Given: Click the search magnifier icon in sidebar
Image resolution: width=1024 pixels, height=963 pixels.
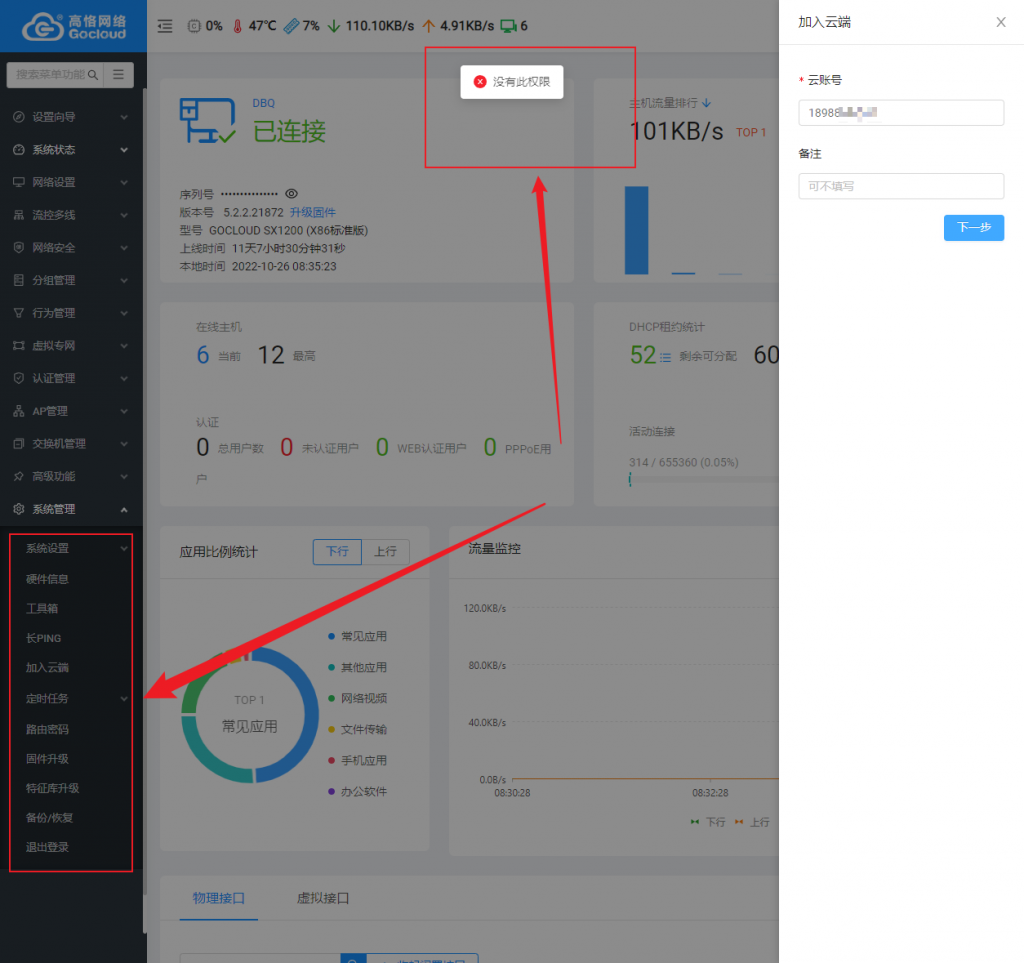Looking at the screenshot, I should pos(93,74).
